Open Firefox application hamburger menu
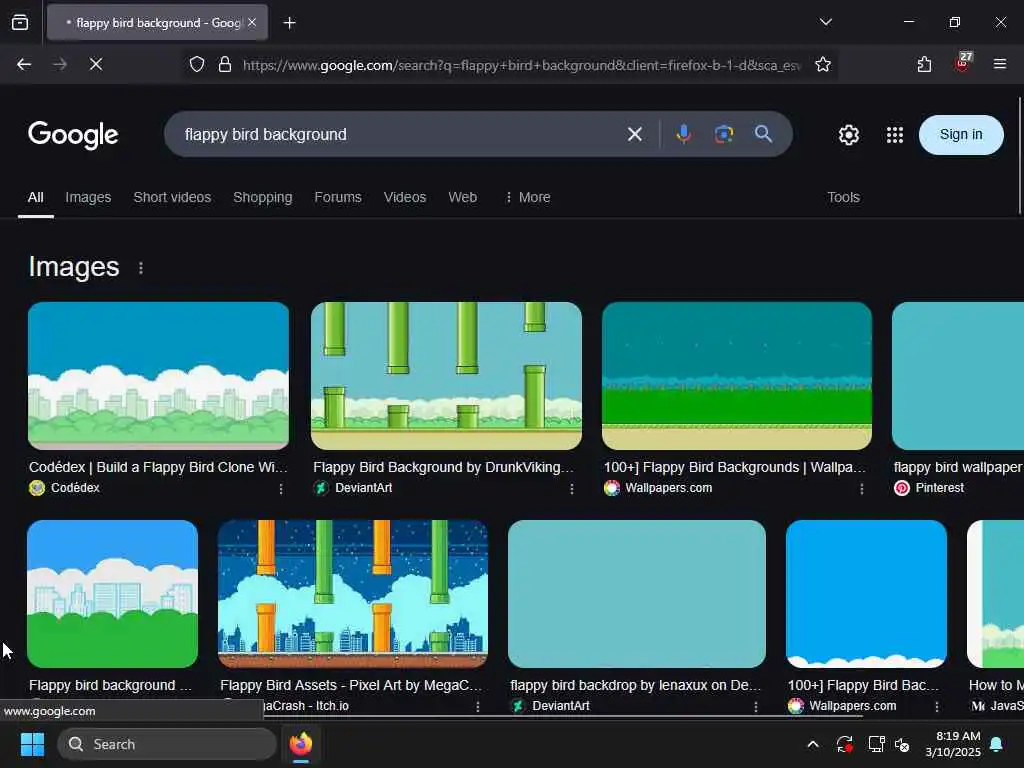The height and width of the screenshot is (768, 1024). click(999, 64)
